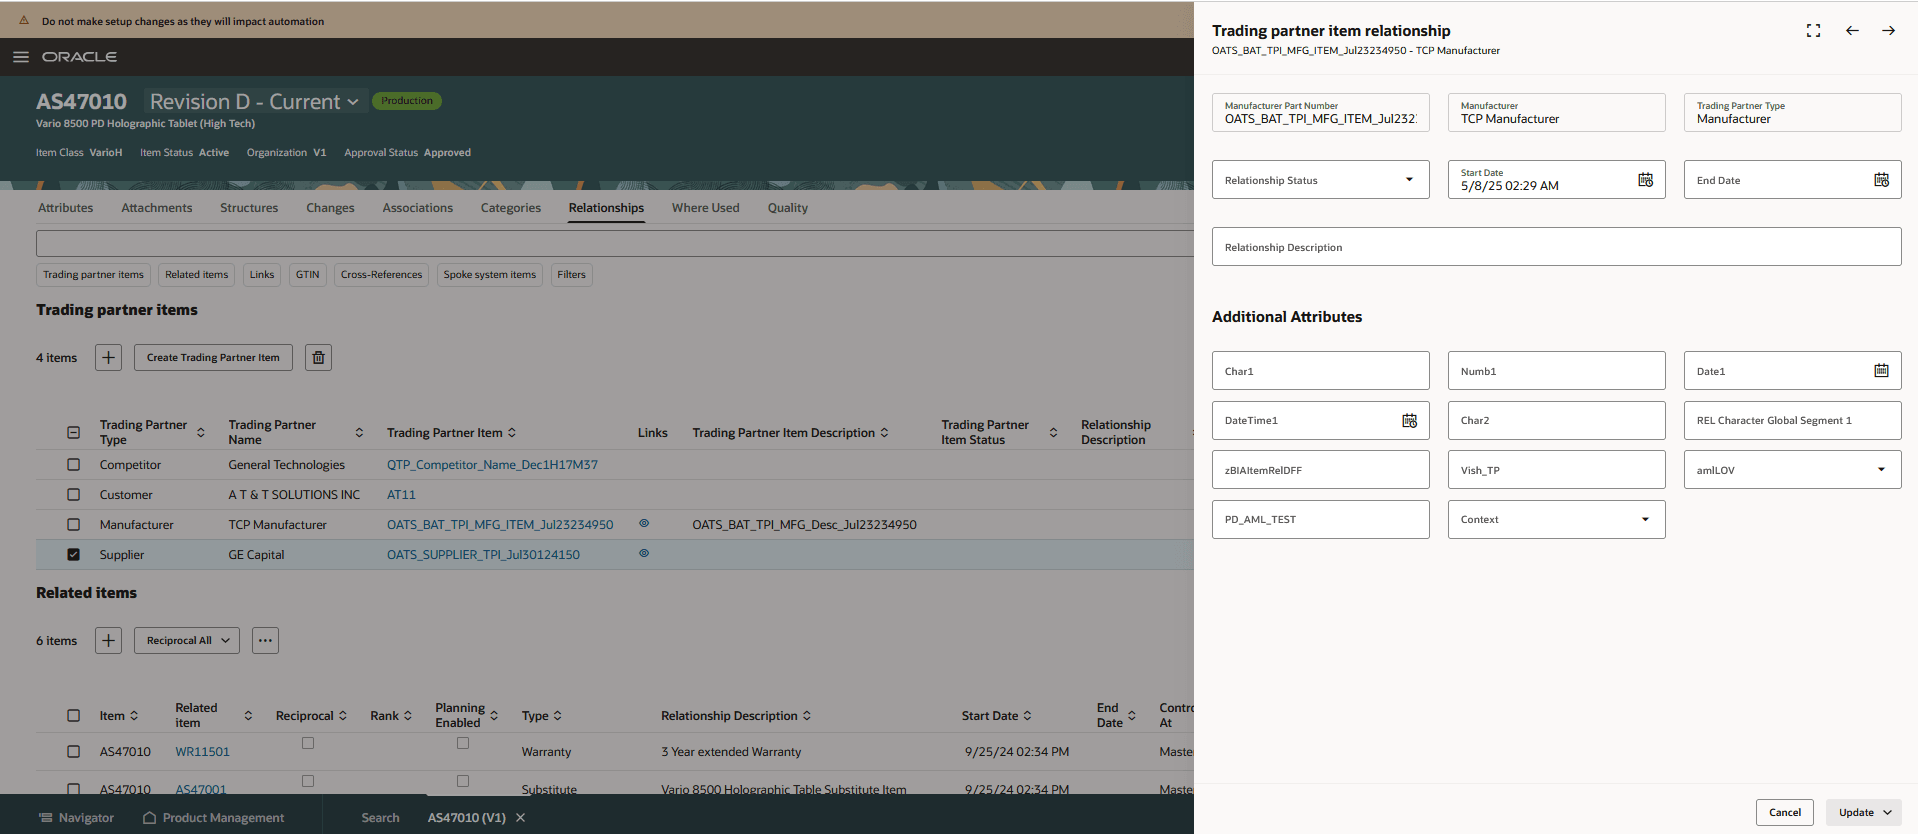Expand the relationship panel to full screen
The height and width of the screenshot is (834, 1918).
click(x=1813, y=31)
